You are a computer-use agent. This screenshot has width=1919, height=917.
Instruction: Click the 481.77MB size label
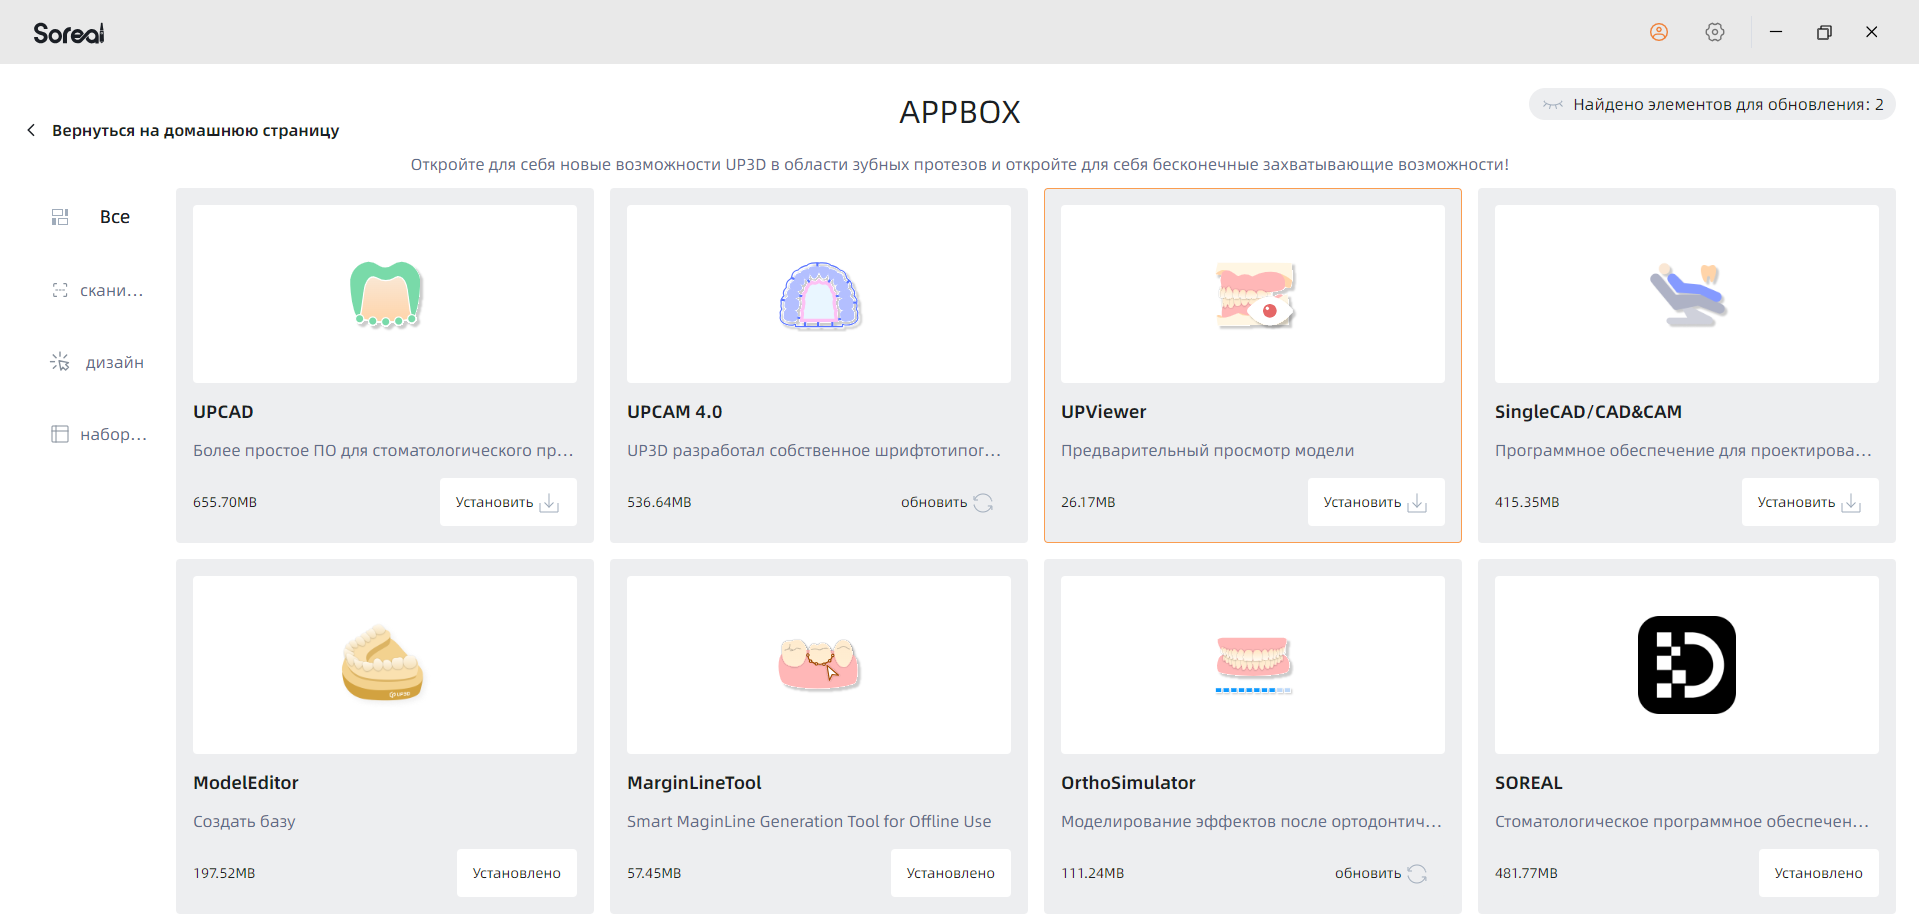(x=1526, y=873)
